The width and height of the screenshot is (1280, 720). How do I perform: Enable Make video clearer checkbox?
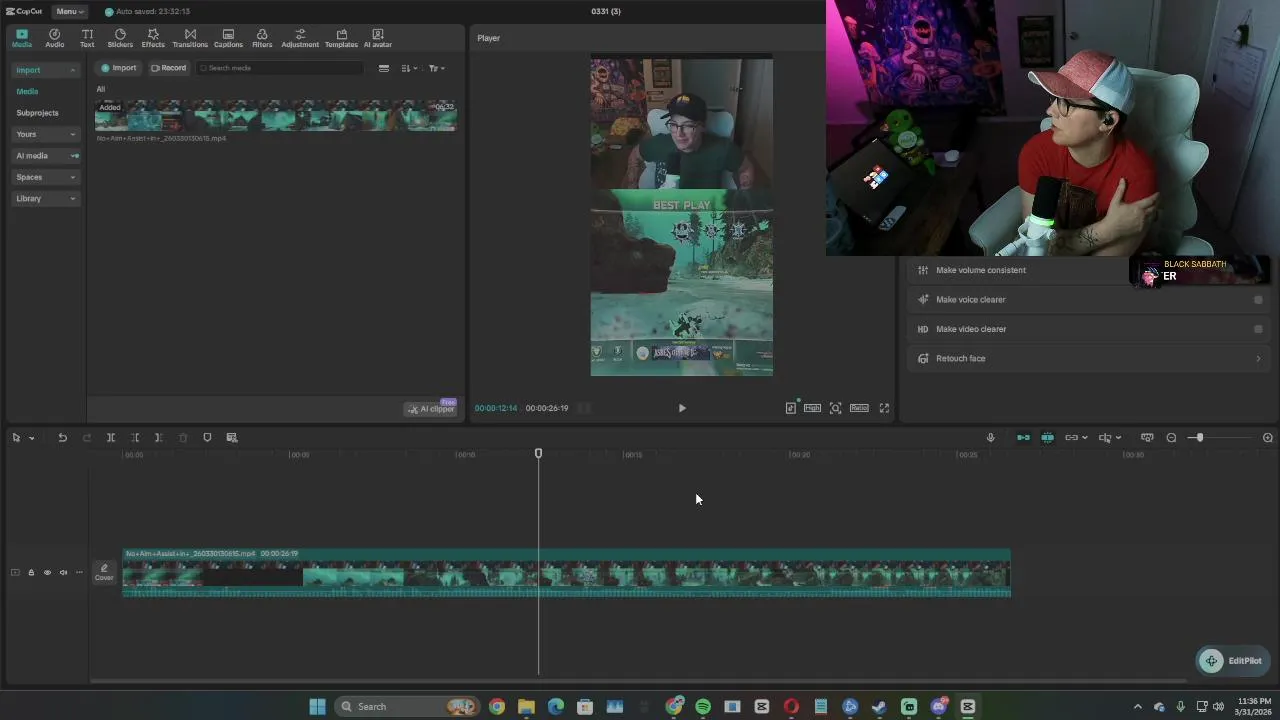click(x=1258, y=329)
